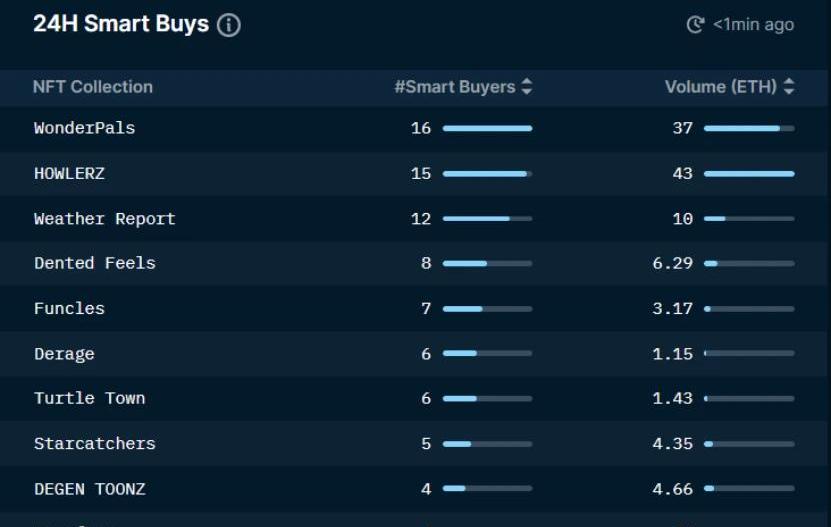This screenshot has height=527, width=831.
Task: Open the HOWLERZ collection
Action: (x=69, y=173)
